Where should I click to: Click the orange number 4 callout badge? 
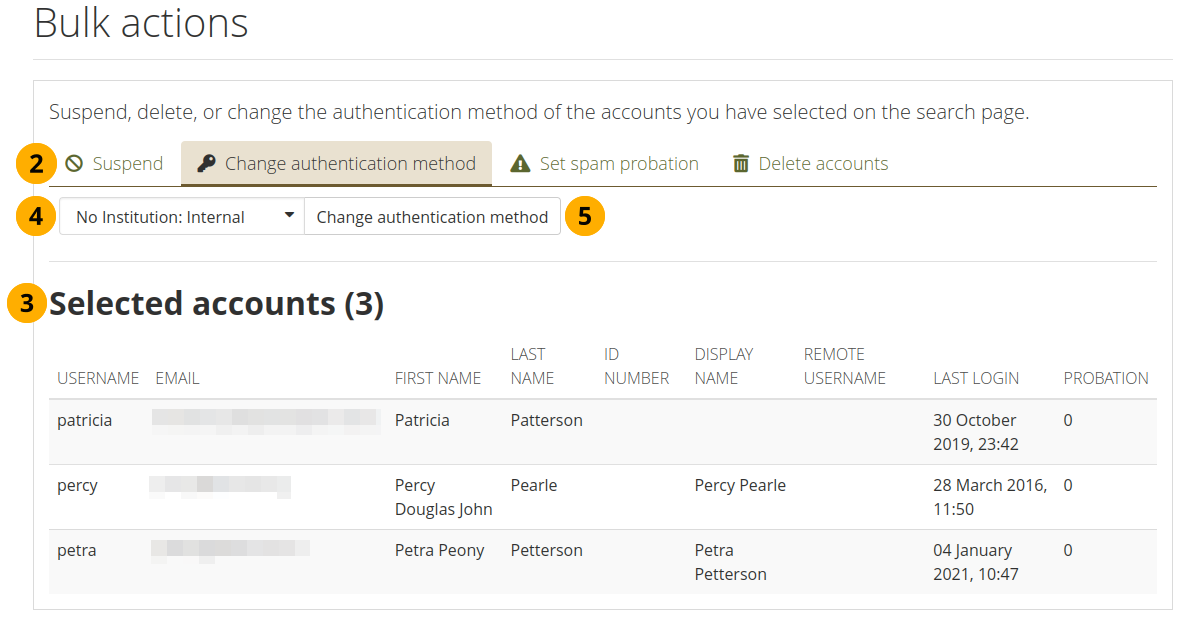36,217
